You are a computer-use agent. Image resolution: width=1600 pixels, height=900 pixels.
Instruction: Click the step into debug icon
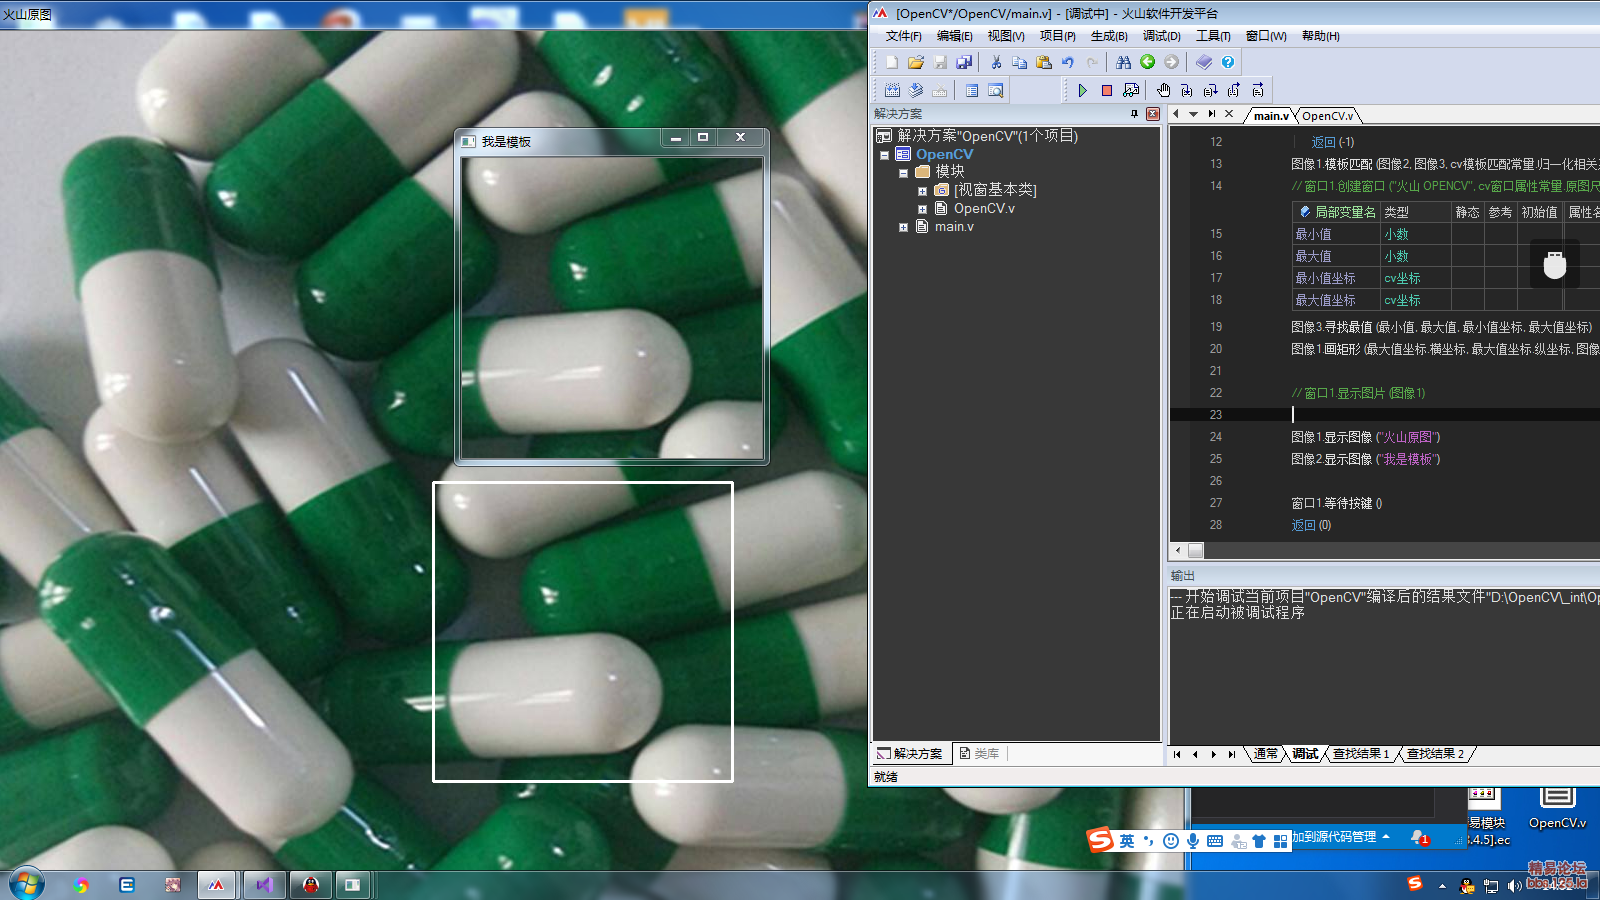tap(1187, 90)
